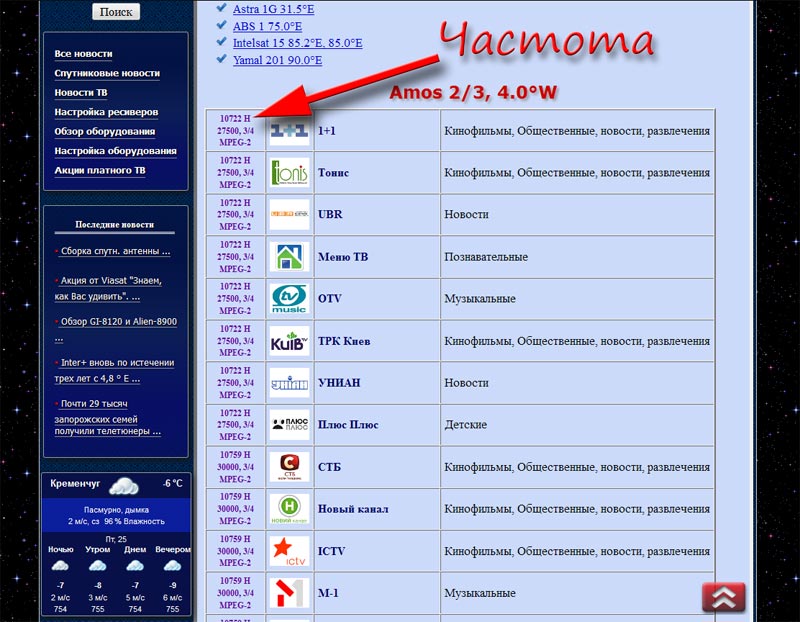Open news Обзор GI-8120 и Alien-8900

119,321
